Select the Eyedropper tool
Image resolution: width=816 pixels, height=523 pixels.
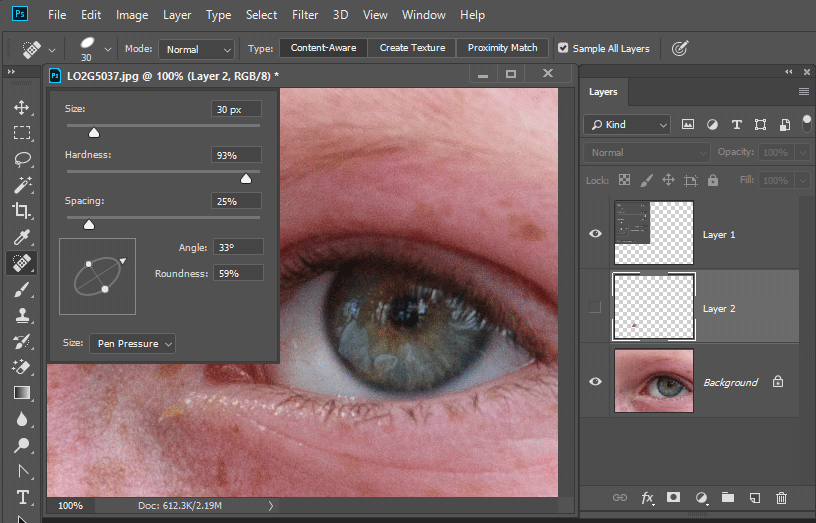[x=22, y=237]
